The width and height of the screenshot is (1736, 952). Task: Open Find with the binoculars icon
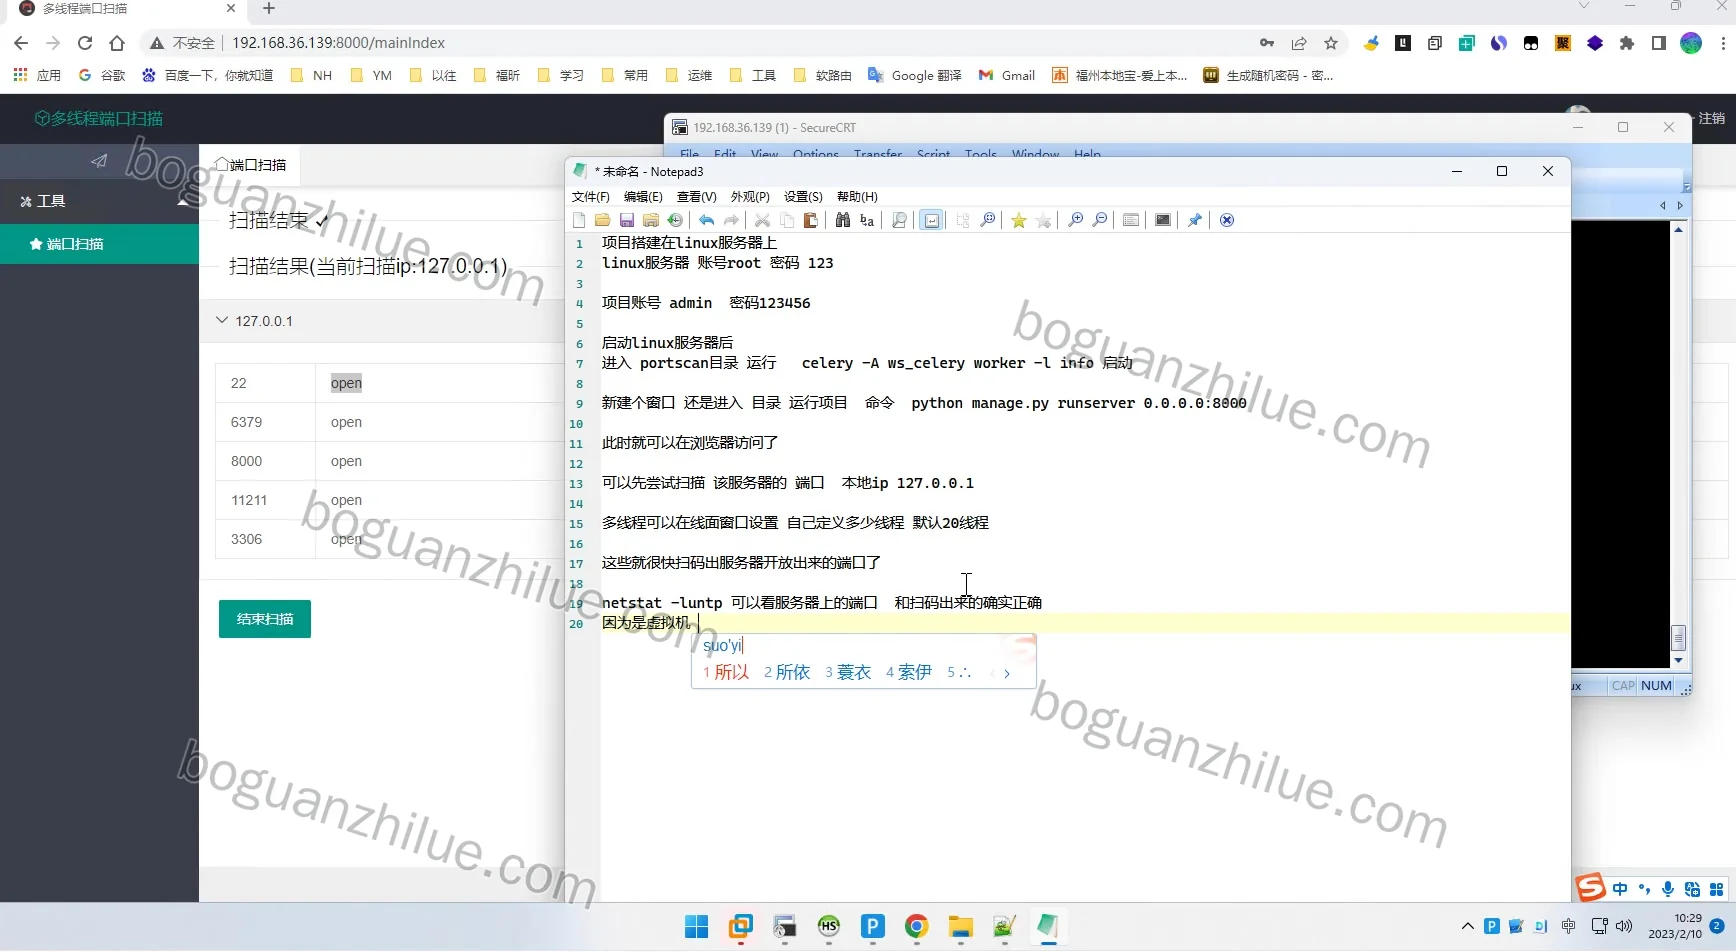tap(843, 220)
